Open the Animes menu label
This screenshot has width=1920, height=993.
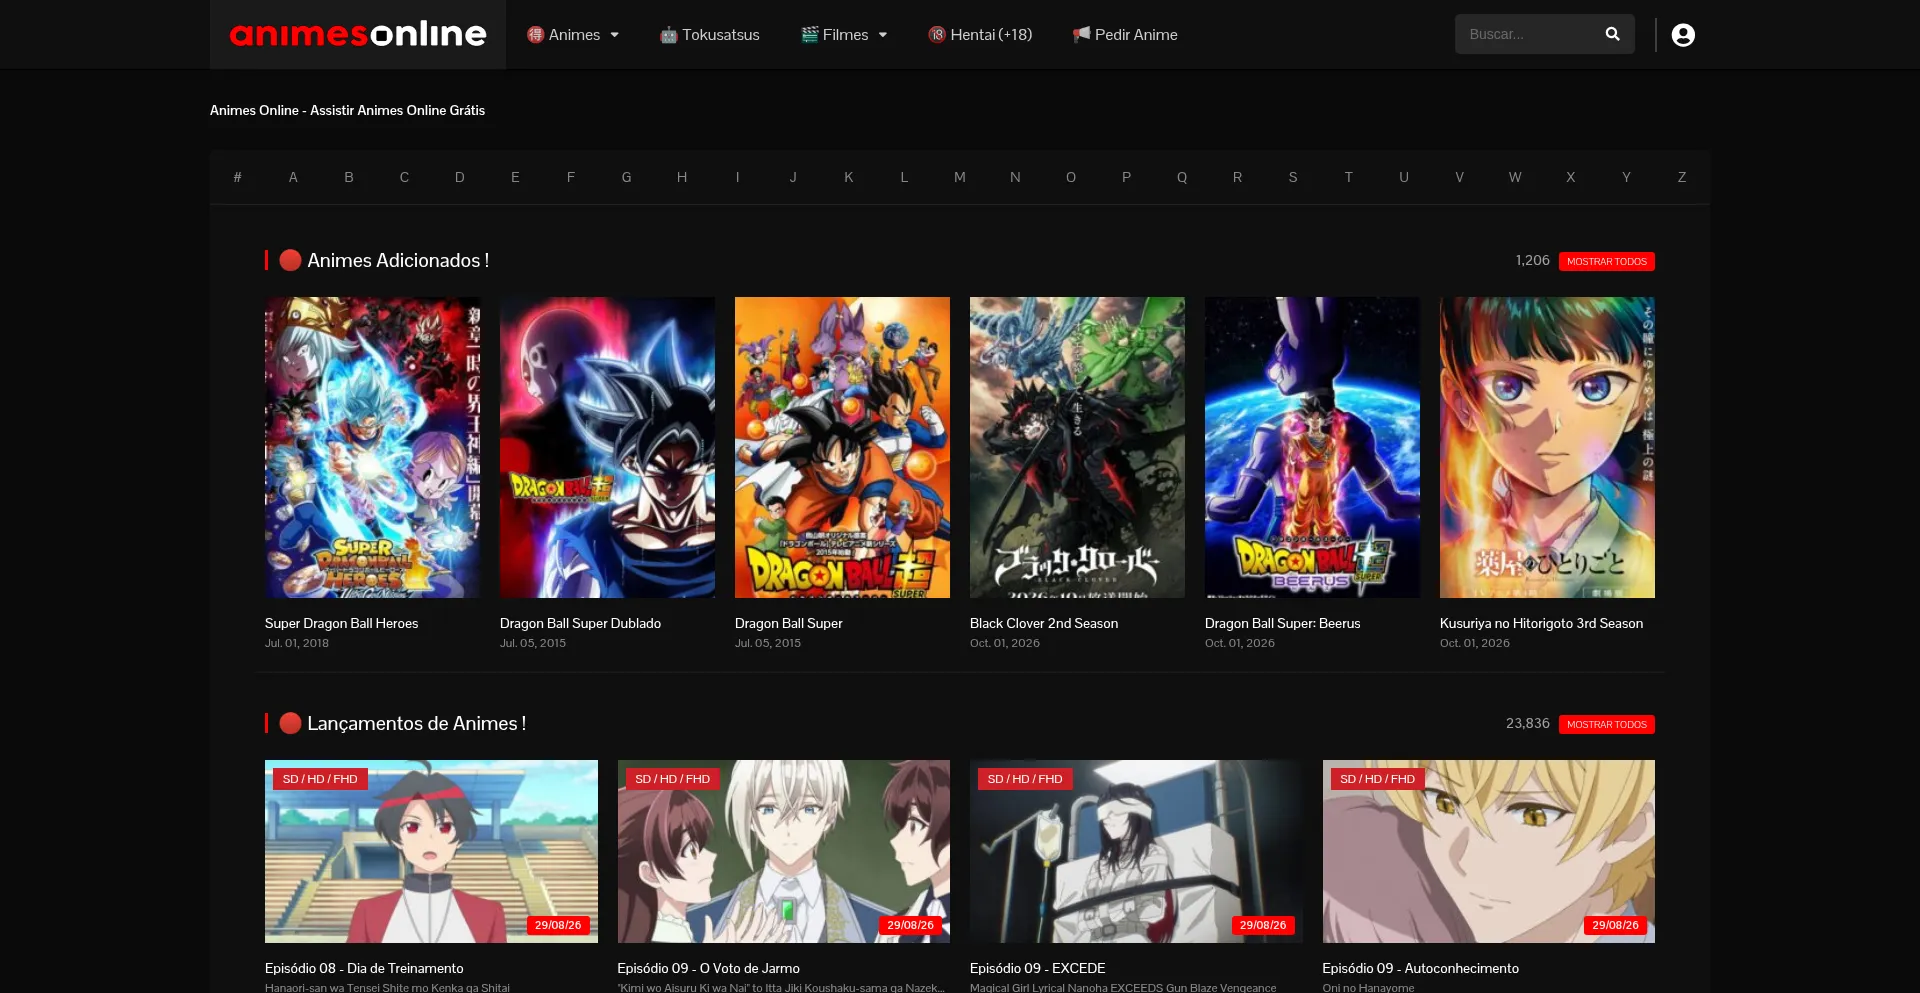(574, 35)
